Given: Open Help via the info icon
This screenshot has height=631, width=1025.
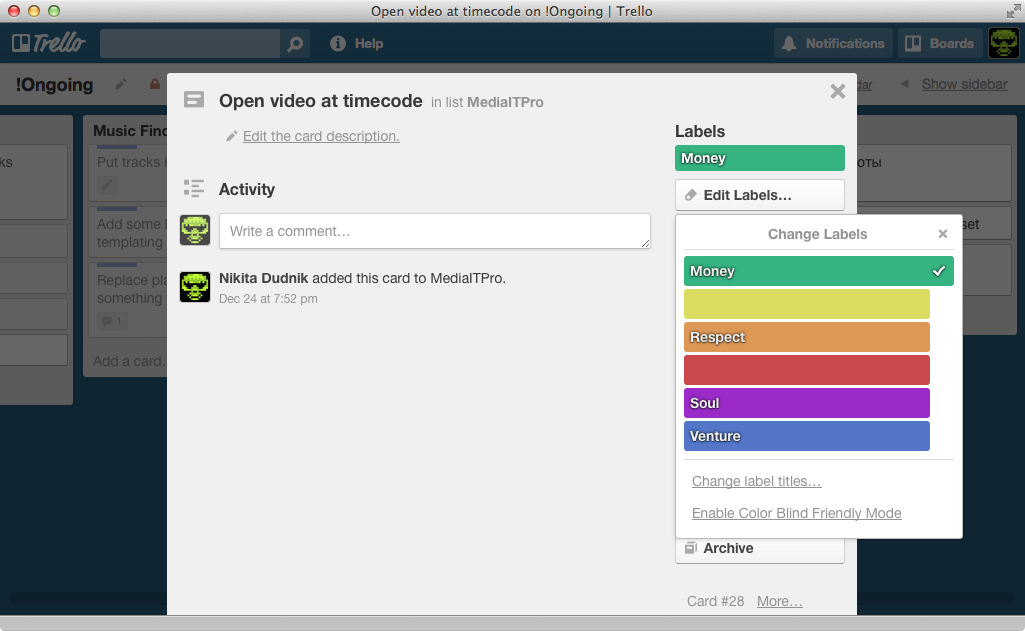Looking at the screenshot, I should point(338,44).
